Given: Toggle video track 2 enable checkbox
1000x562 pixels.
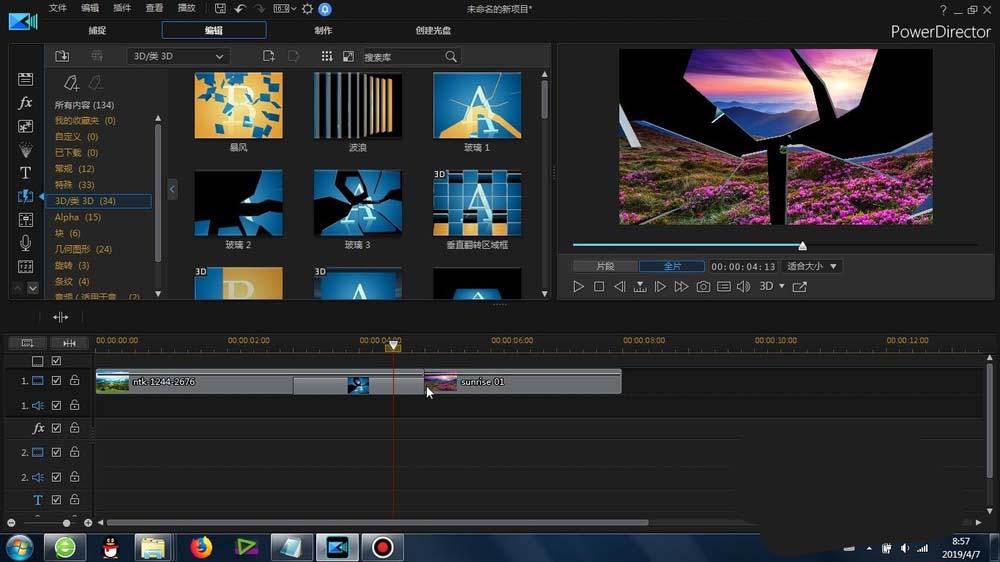Looking at the screenshot, I should [56, 452].
